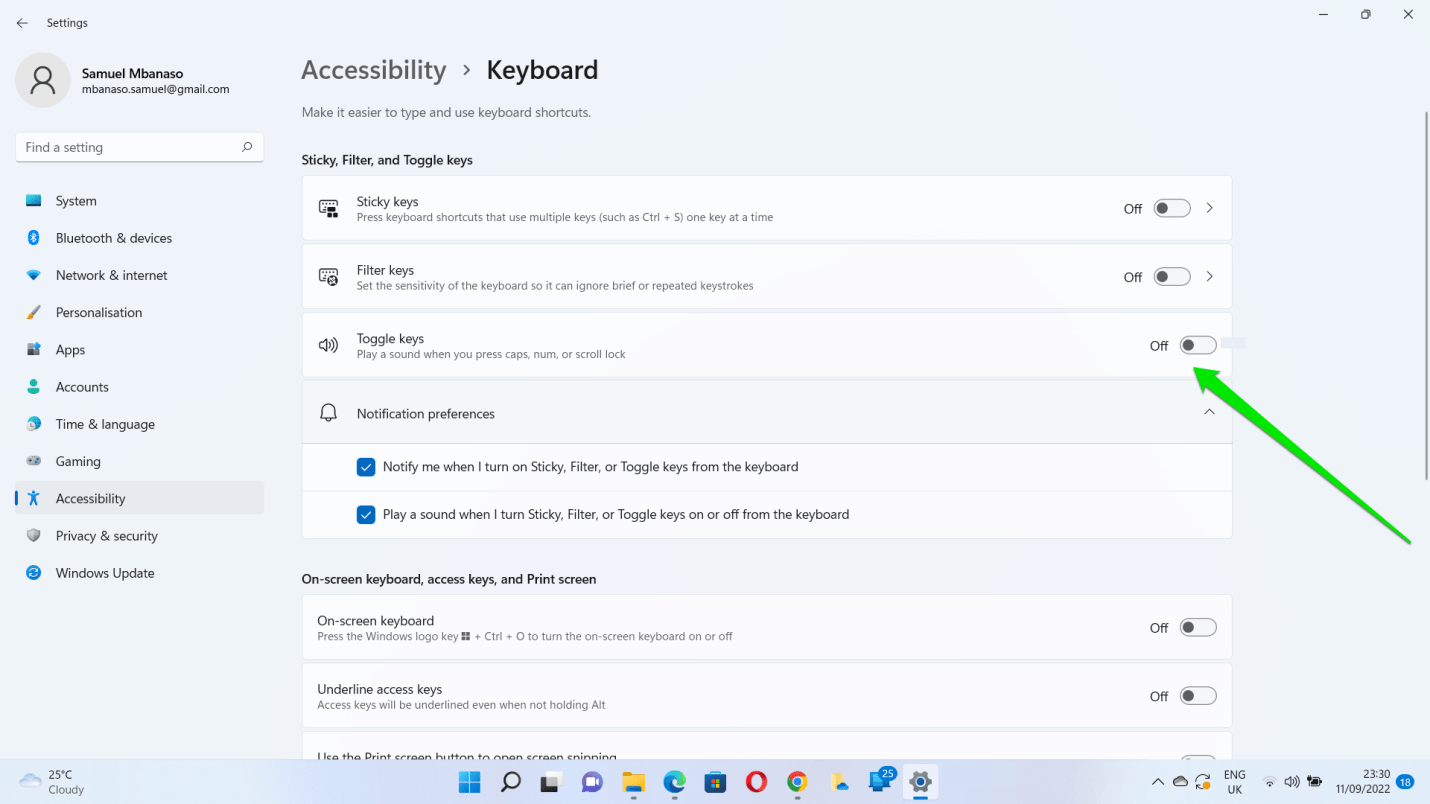The height and width of the screenshot is (804, 1430).
Task: Go to Bluetooth & devices settings
Action: (113, 238)
